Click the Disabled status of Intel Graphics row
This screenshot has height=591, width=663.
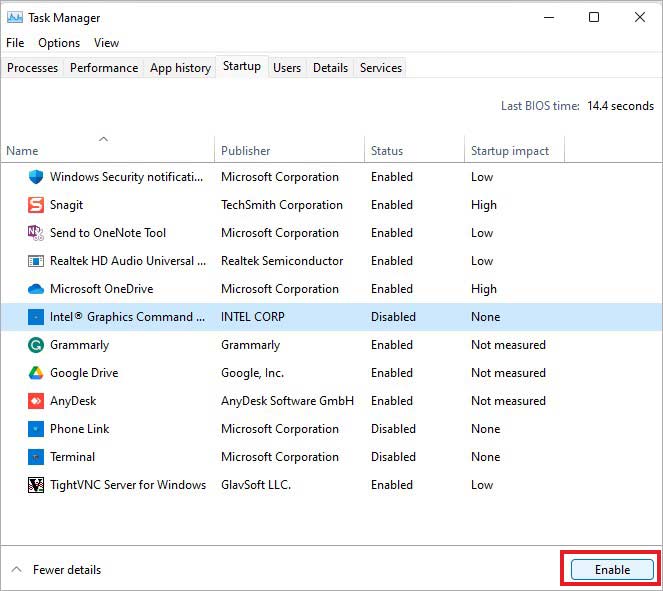pyautogui.click(x=393, y=317)
